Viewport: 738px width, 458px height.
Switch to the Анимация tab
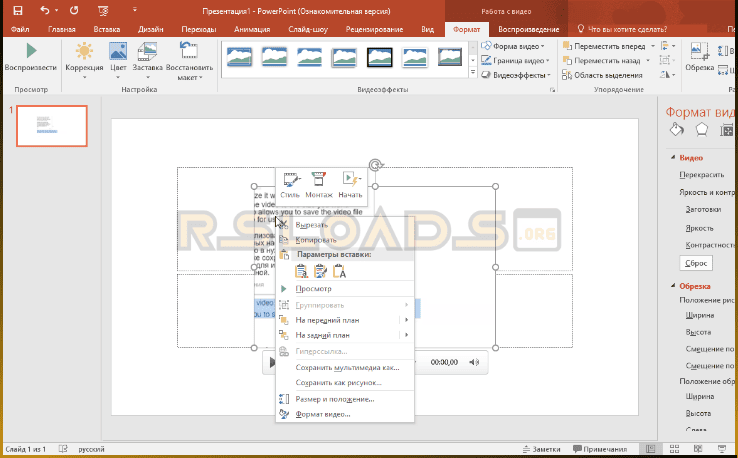pos(252,29)
